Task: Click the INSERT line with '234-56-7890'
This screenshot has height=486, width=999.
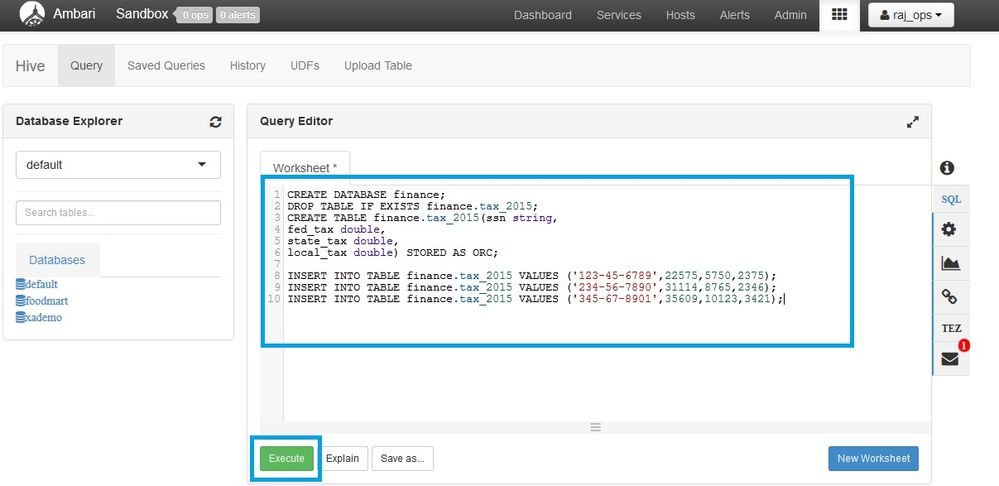Action: (532, 287)
